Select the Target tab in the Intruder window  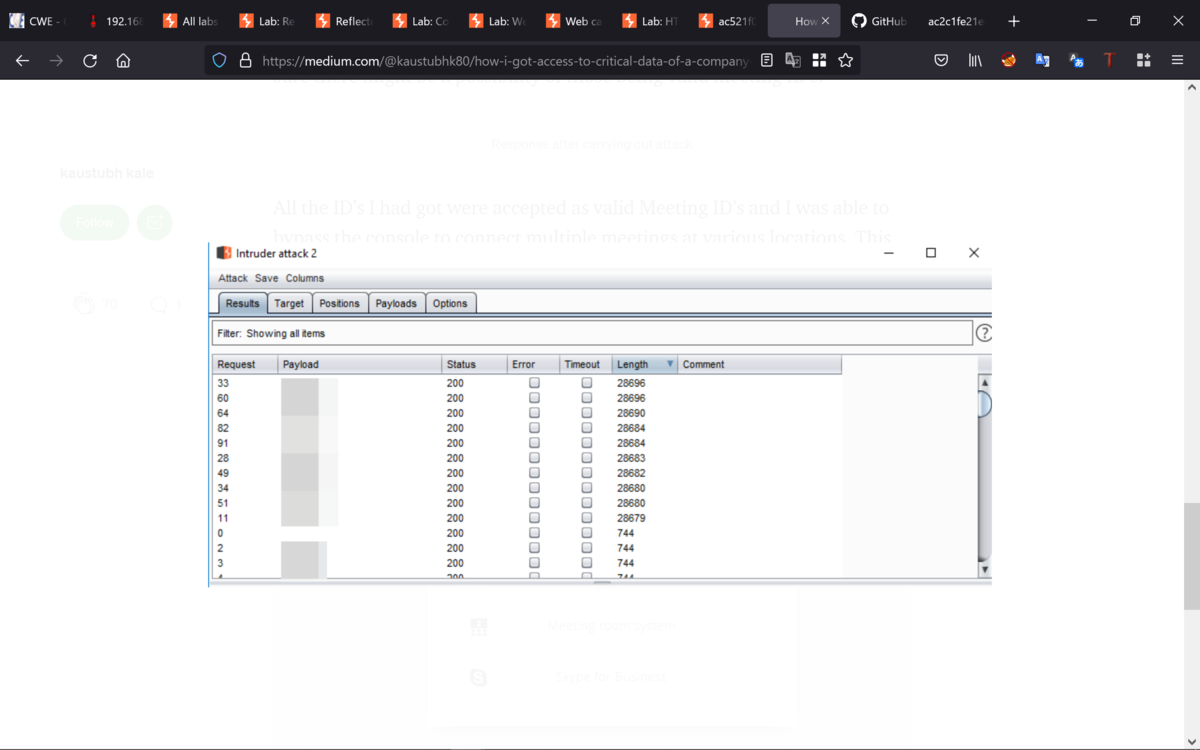coord(289,303)
